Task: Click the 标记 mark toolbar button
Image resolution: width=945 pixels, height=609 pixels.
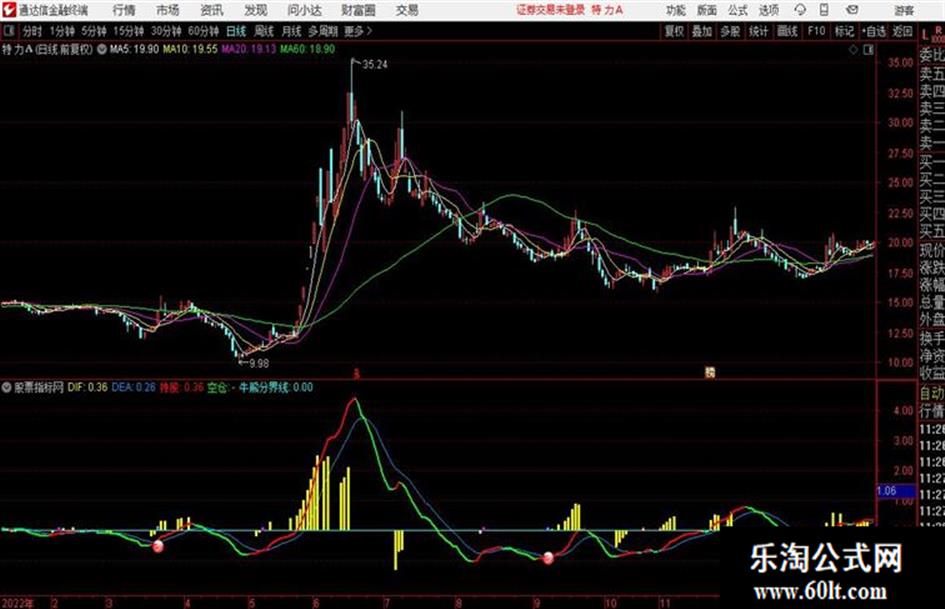Action: tap(844, 31)
